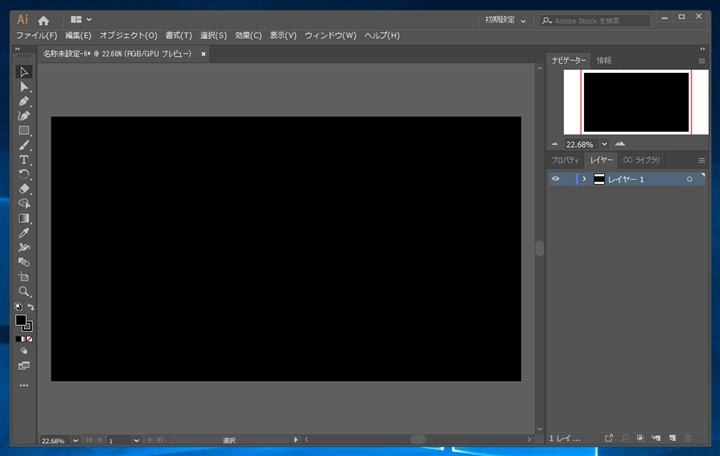Open artboard number dropdown
Screen dimensions: 720x456
[x=136, y=440]
